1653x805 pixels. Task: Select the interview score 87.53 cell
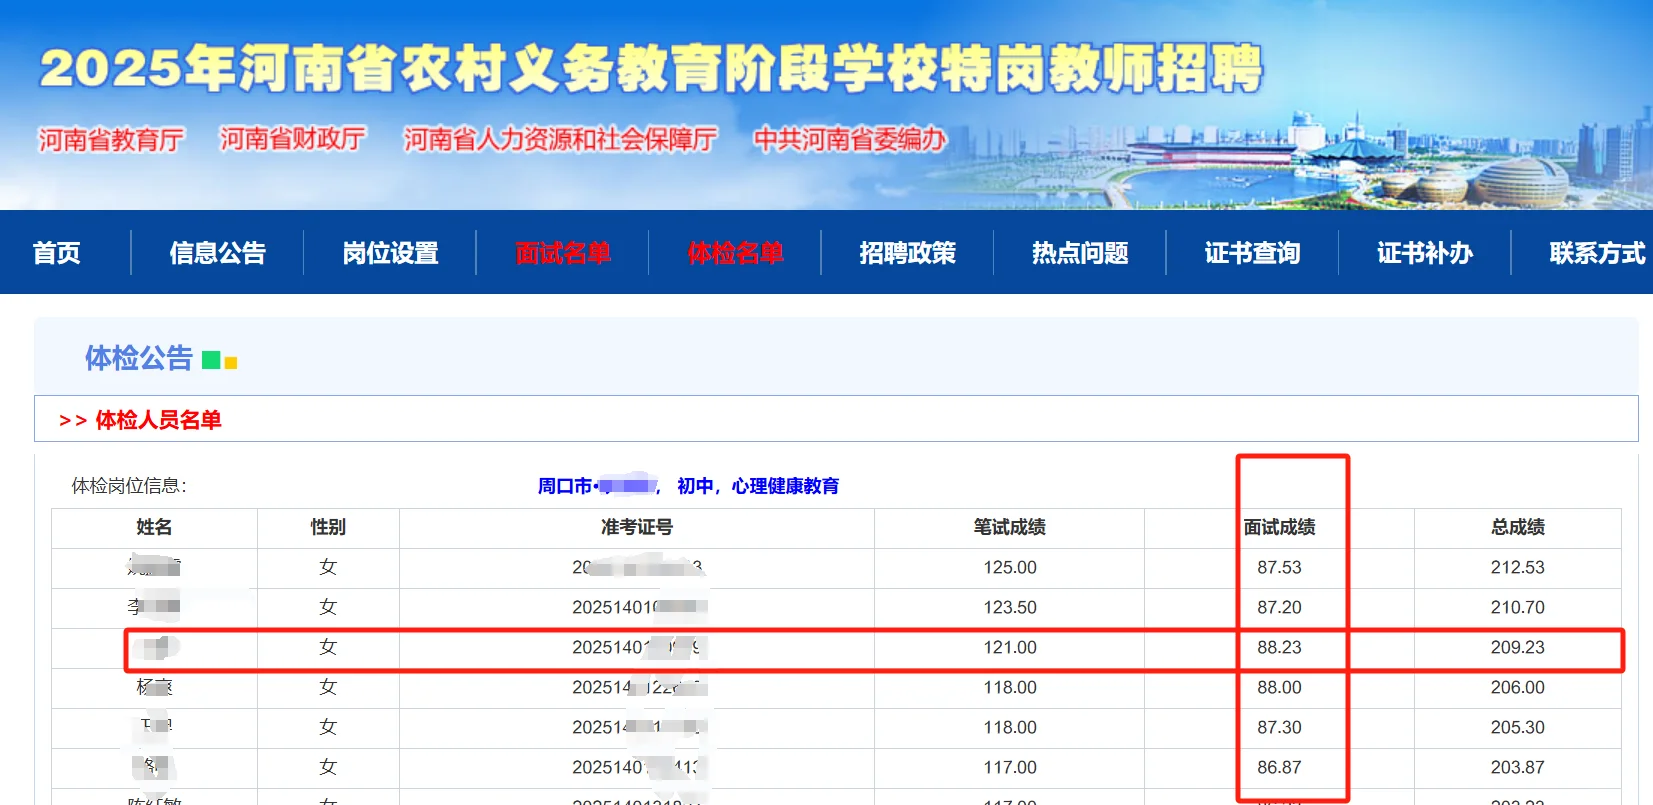click(x=1279, y=567)
